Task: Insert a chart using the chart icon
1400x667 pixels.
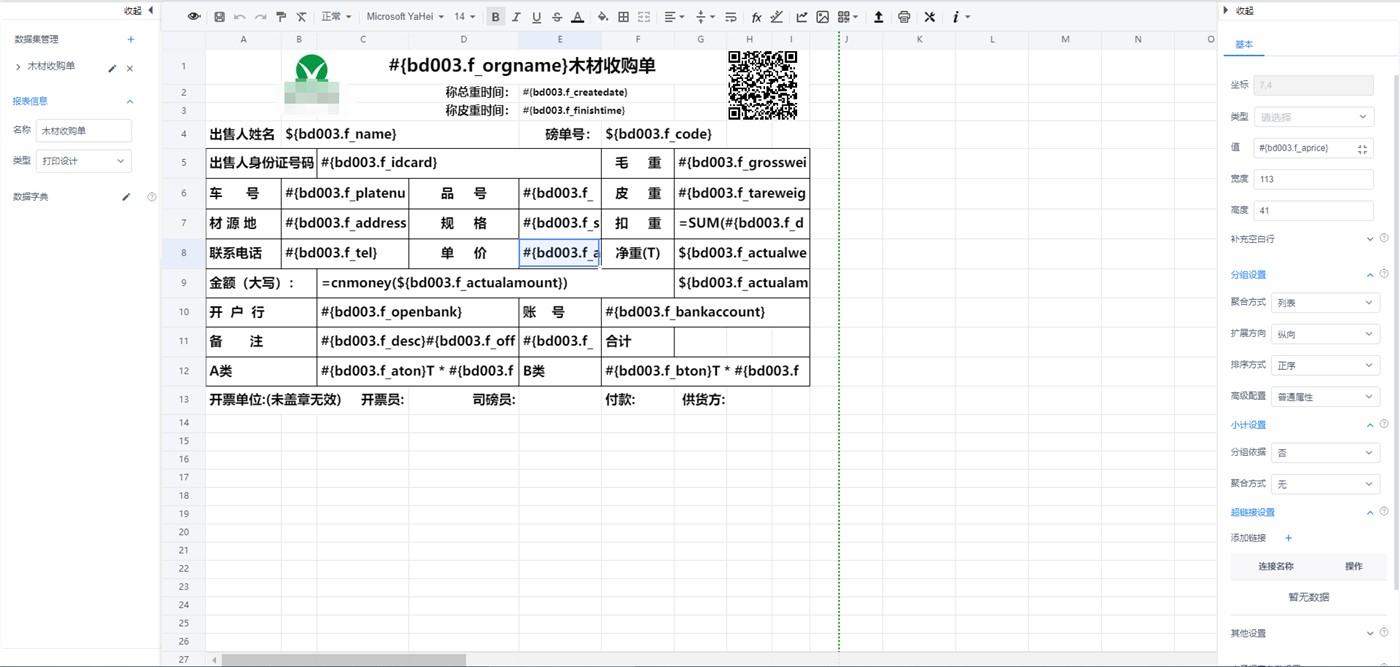Action: pyautogui.click(x=802, y=17)
